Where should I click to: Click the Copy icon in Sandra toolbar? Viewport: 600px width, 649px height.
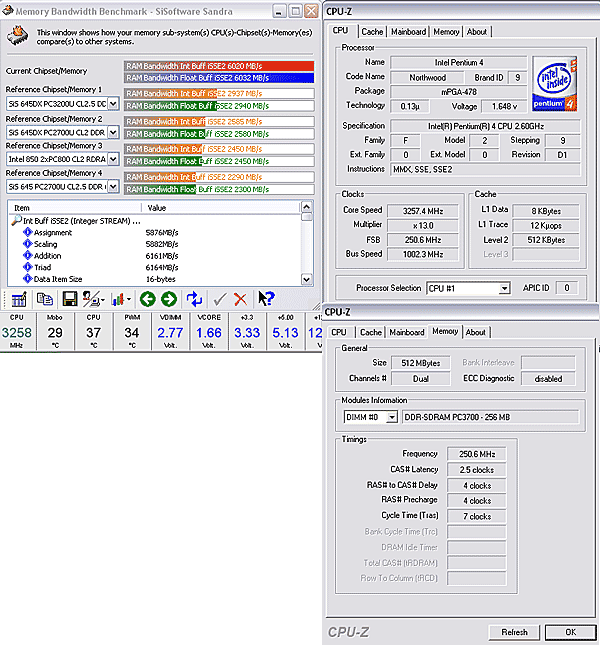pos(45,299)
